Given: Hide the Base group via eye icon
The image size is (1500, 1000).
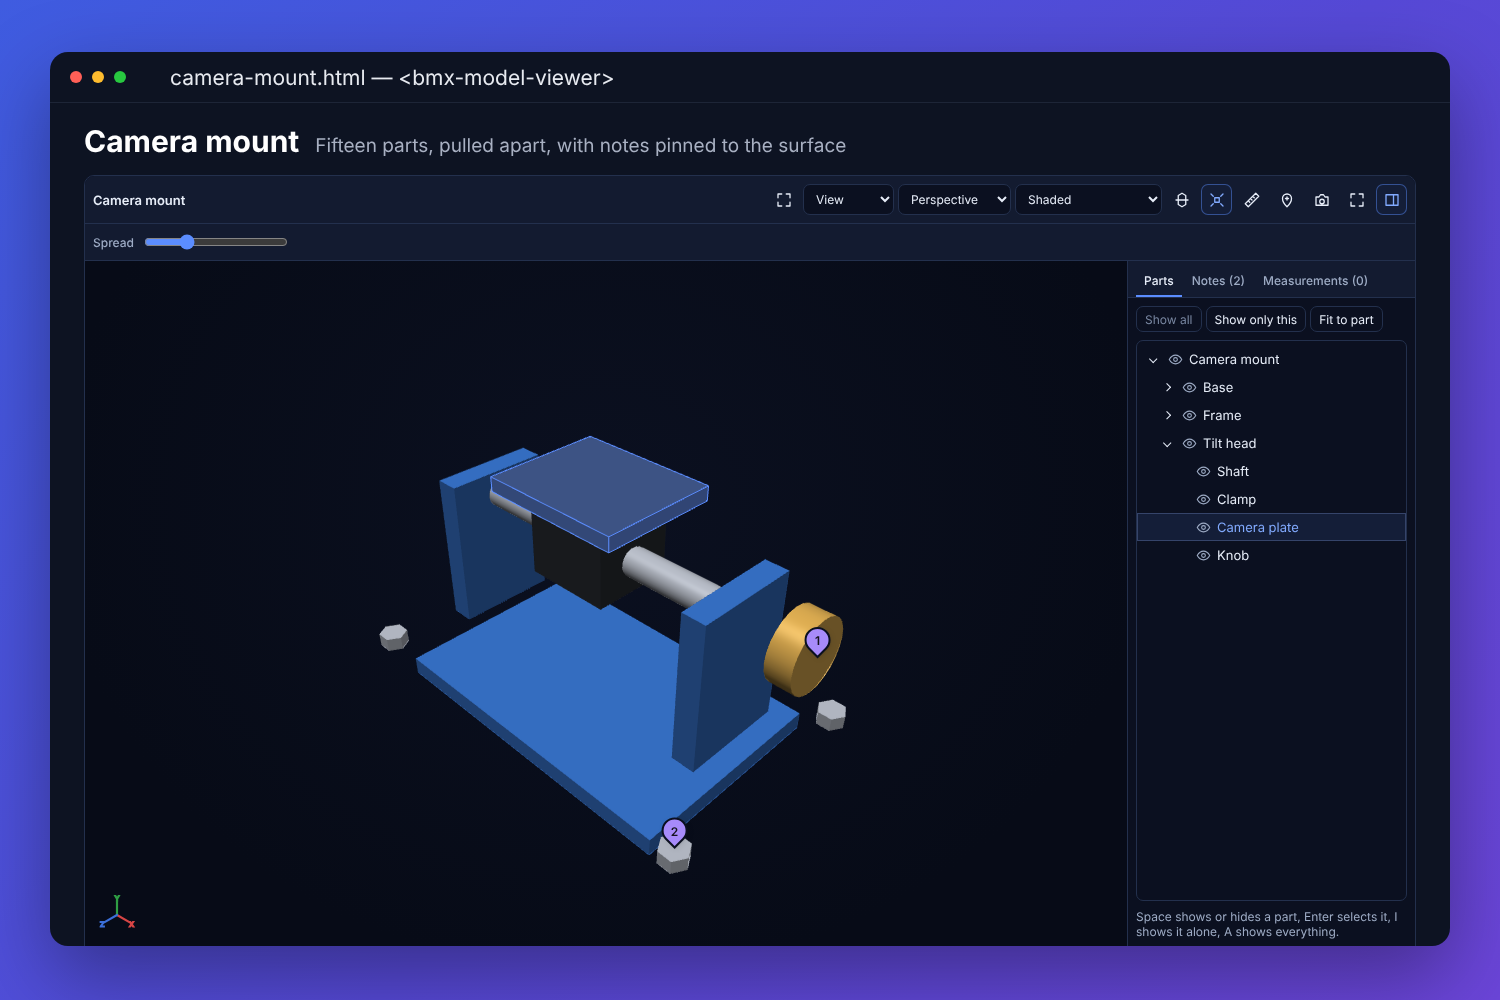Looking at the screenshot, I should (1189, 388).
